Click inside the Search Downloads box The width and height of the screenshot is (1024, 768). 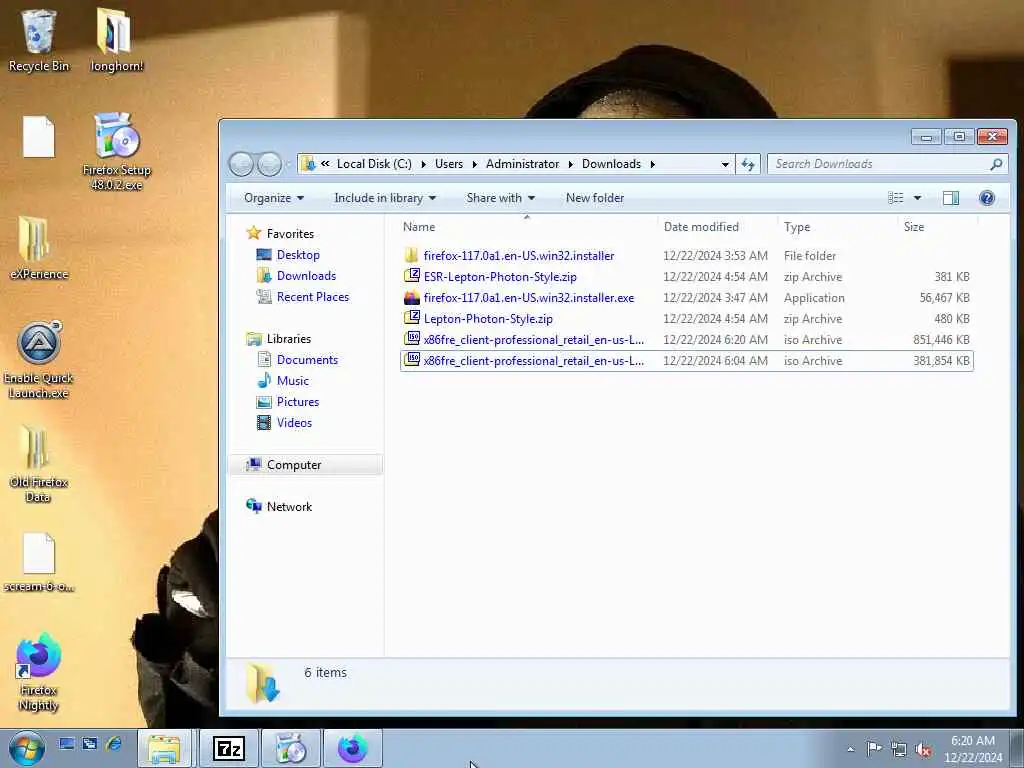[x=879, y=164]
